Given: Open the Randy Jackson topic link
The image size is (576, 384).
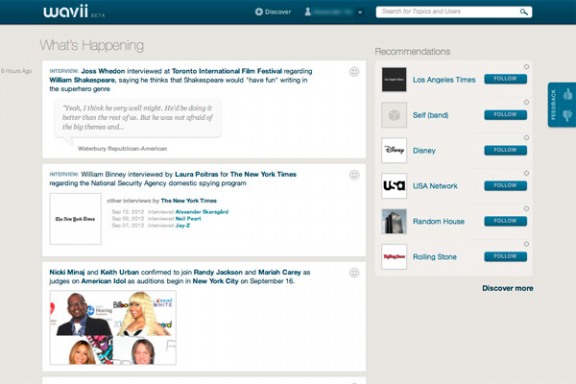Looking at the screenshot, I should [x=218, y=272].
